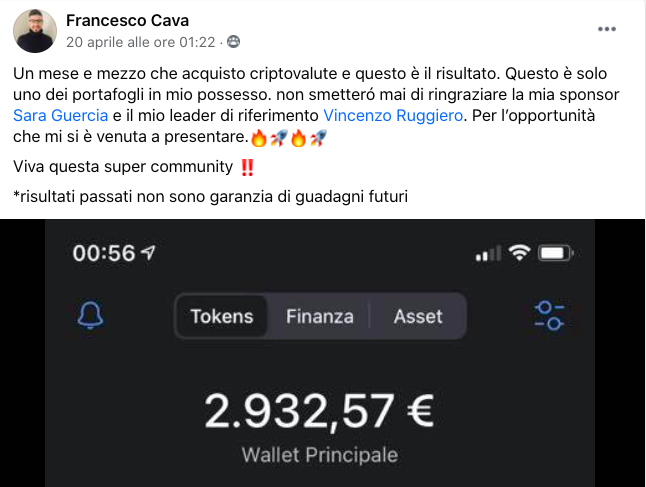Open the three-dots post options menu

[607, 29]
